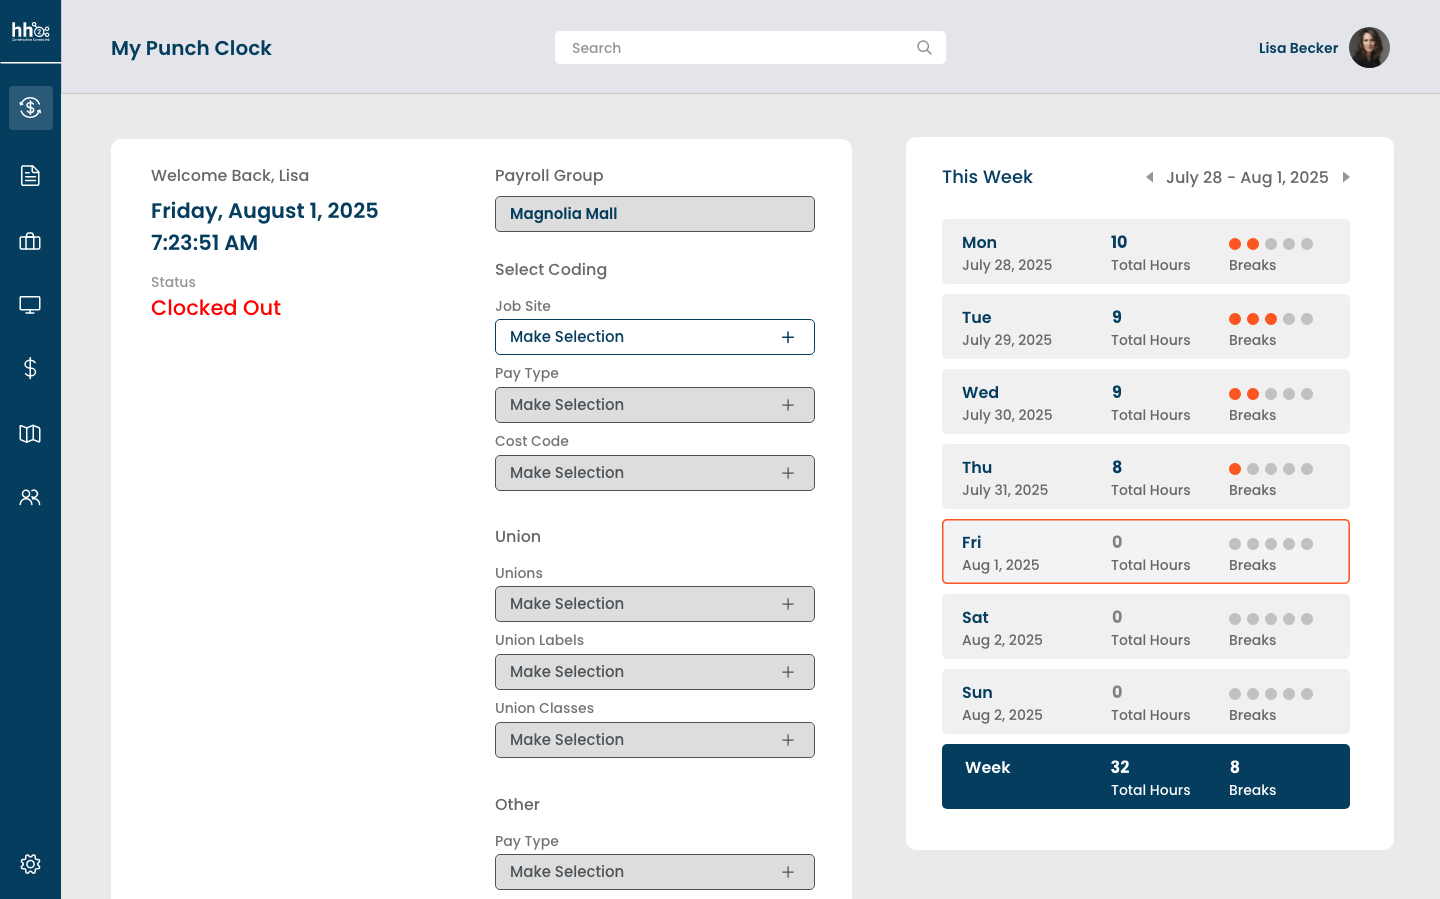Expand the Job Site selection dropdown
This screenshot has height=899, width=1440.
654,337
